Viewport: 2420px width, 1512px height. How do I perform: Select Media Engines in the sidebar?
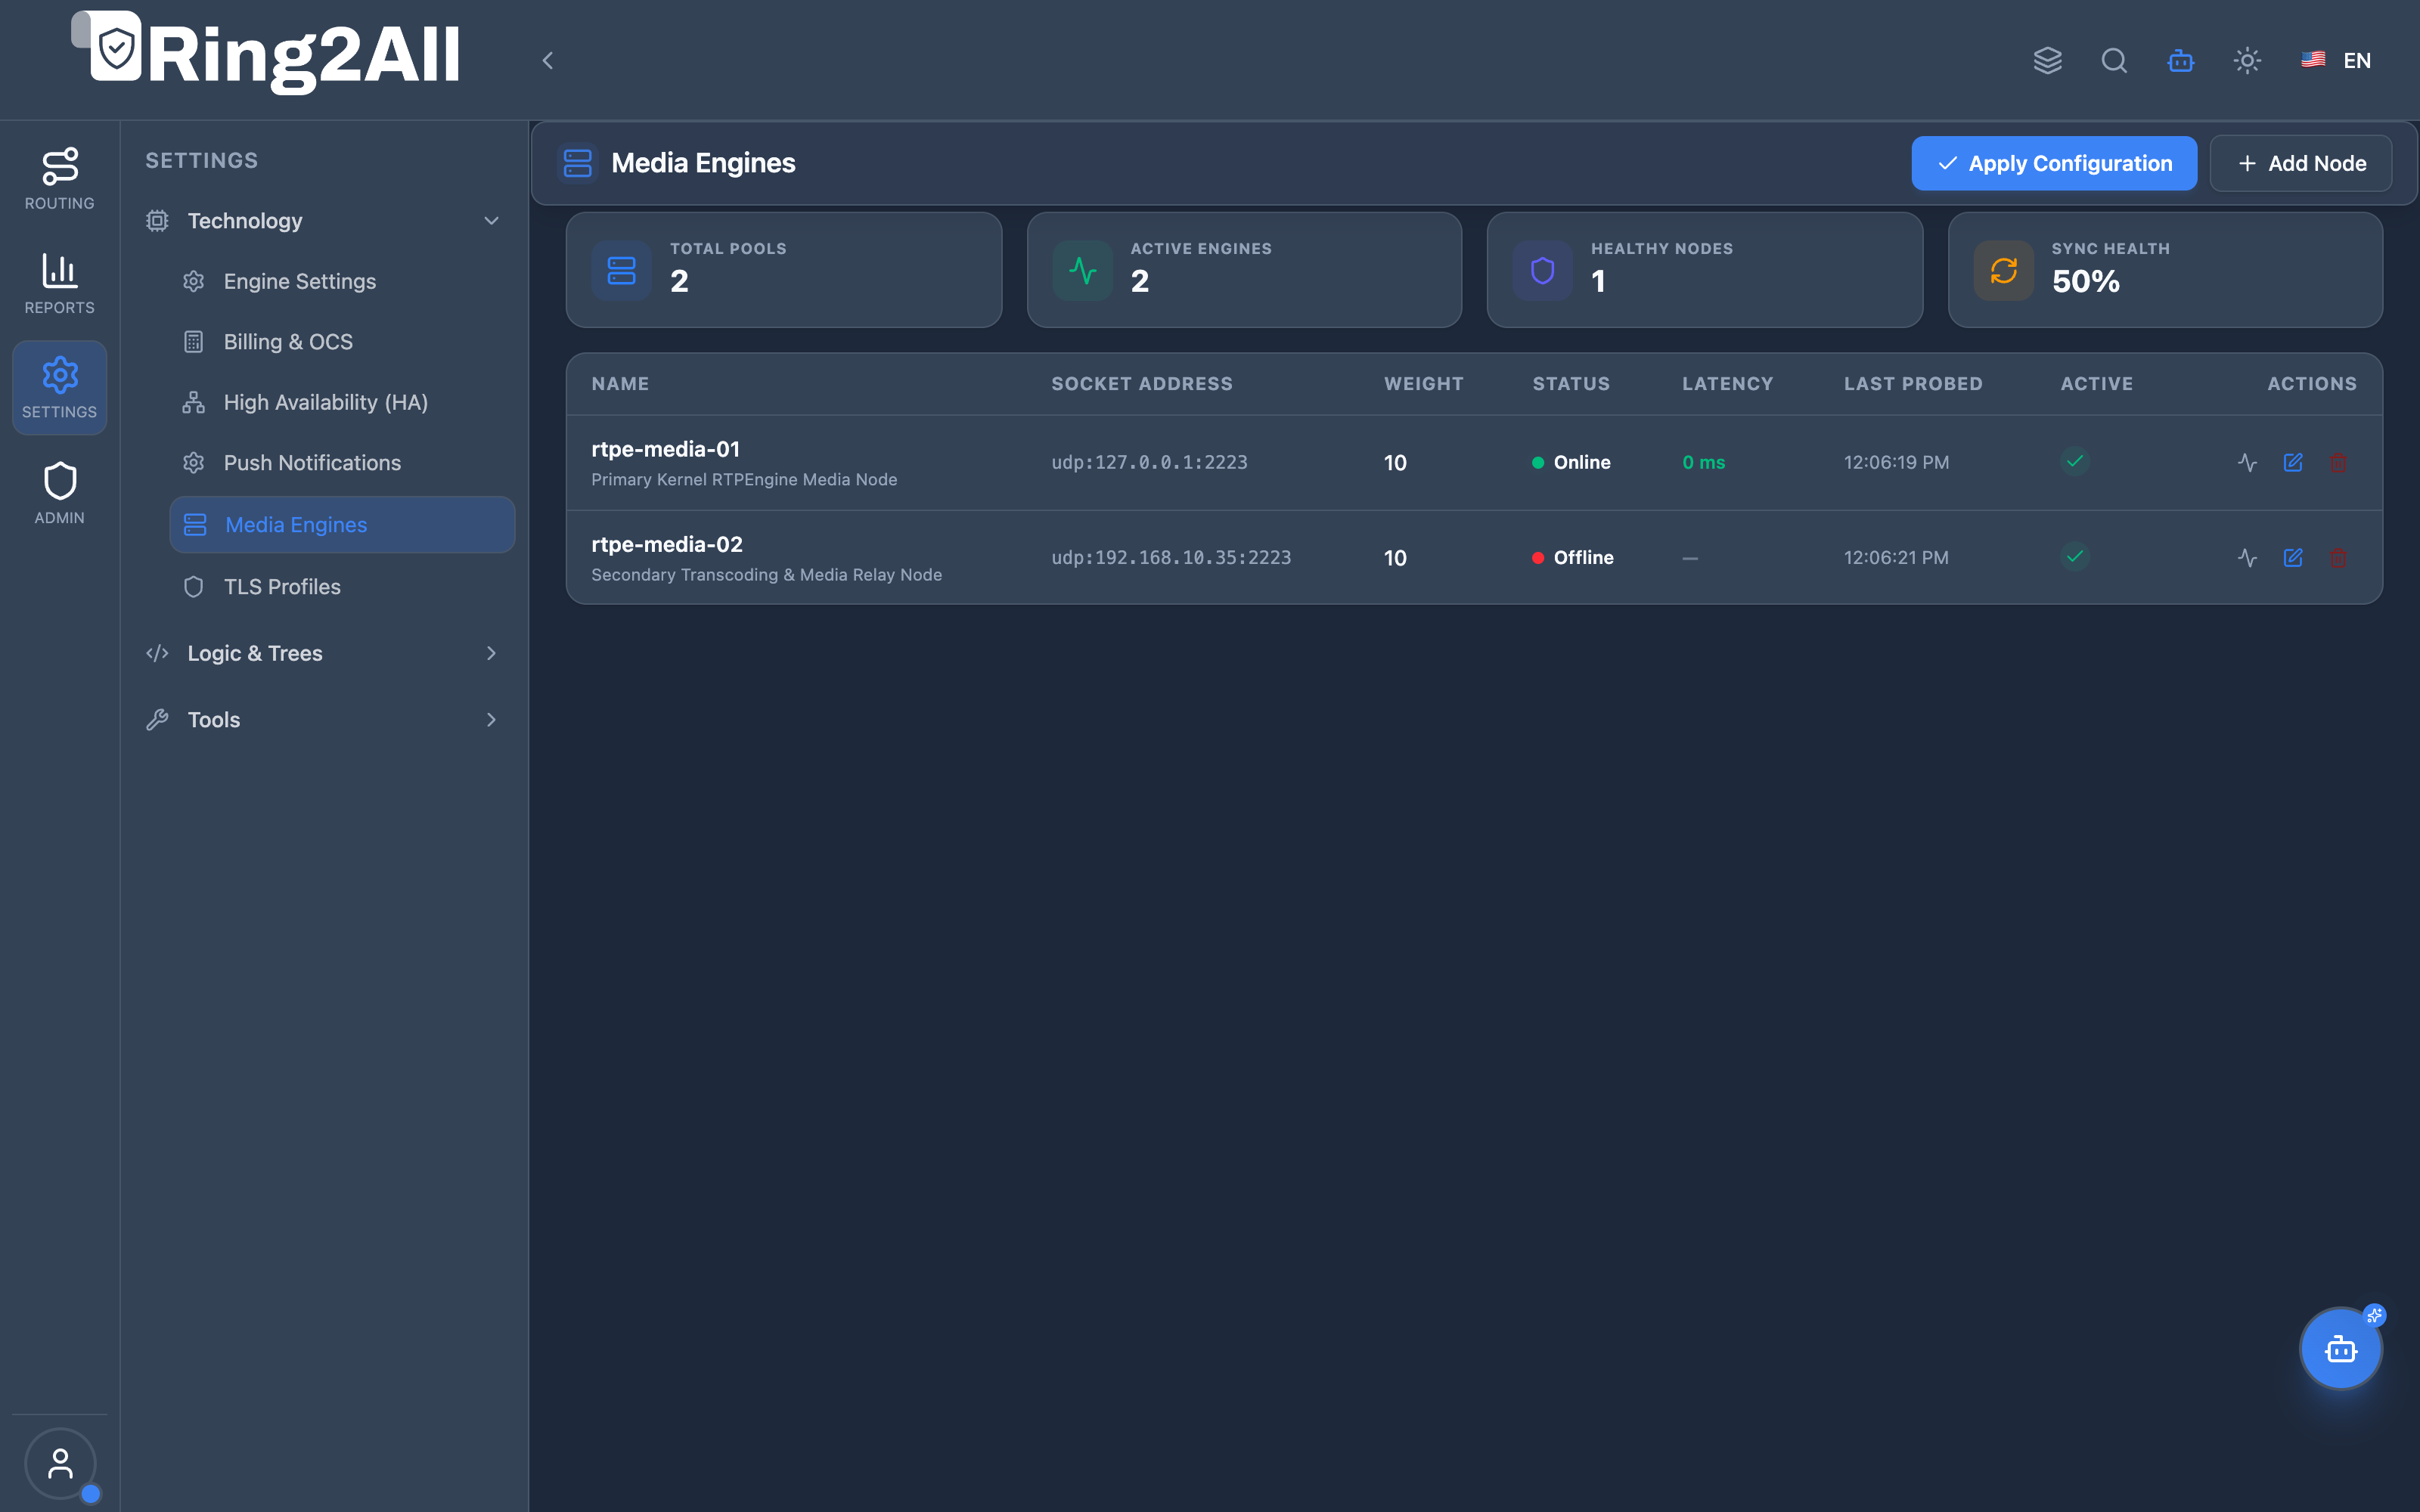coord(343,524)
